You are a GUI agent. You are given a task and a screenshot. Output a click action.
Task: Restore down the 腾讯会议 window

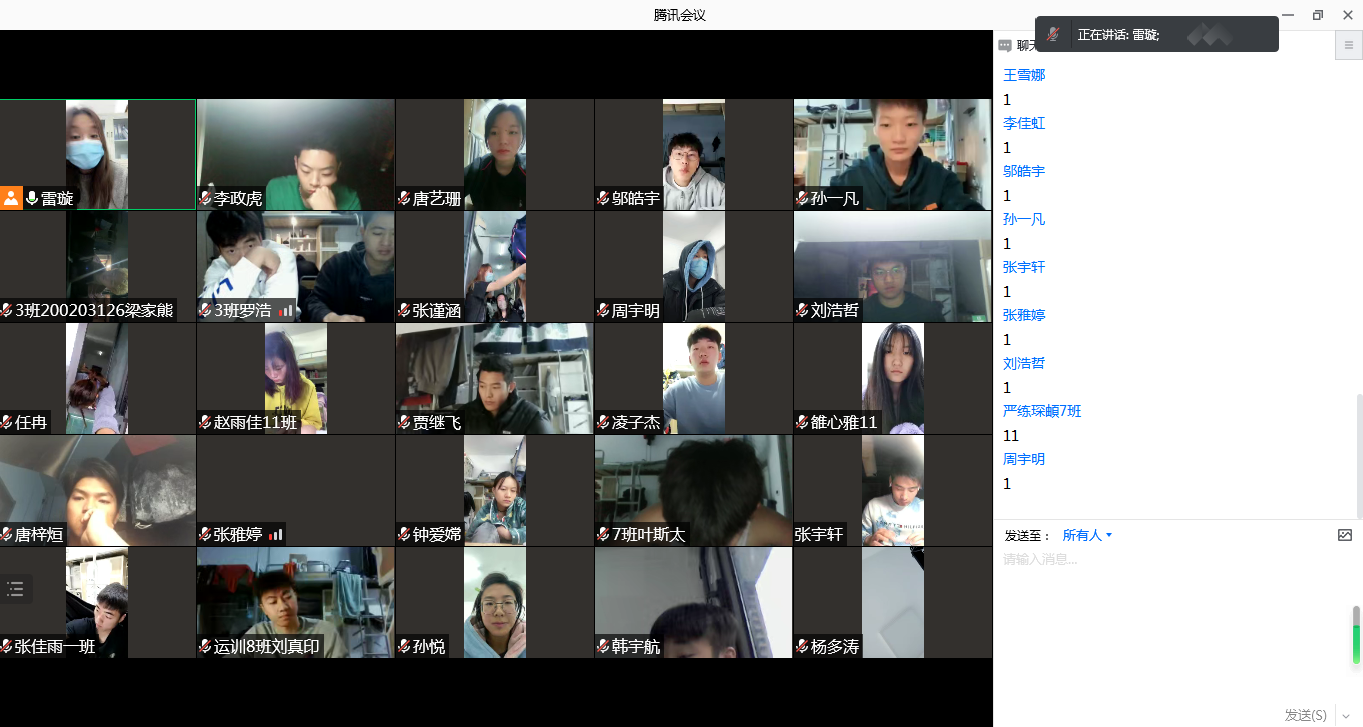1317,15
